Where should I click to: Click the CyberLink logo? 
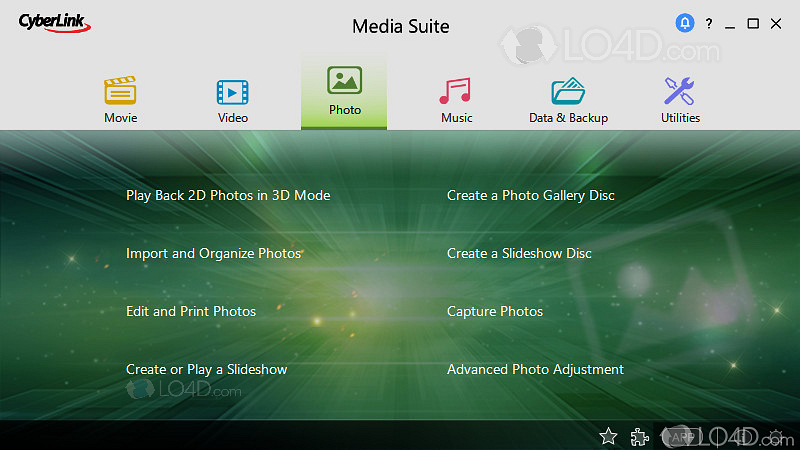[x=55, y=23]
